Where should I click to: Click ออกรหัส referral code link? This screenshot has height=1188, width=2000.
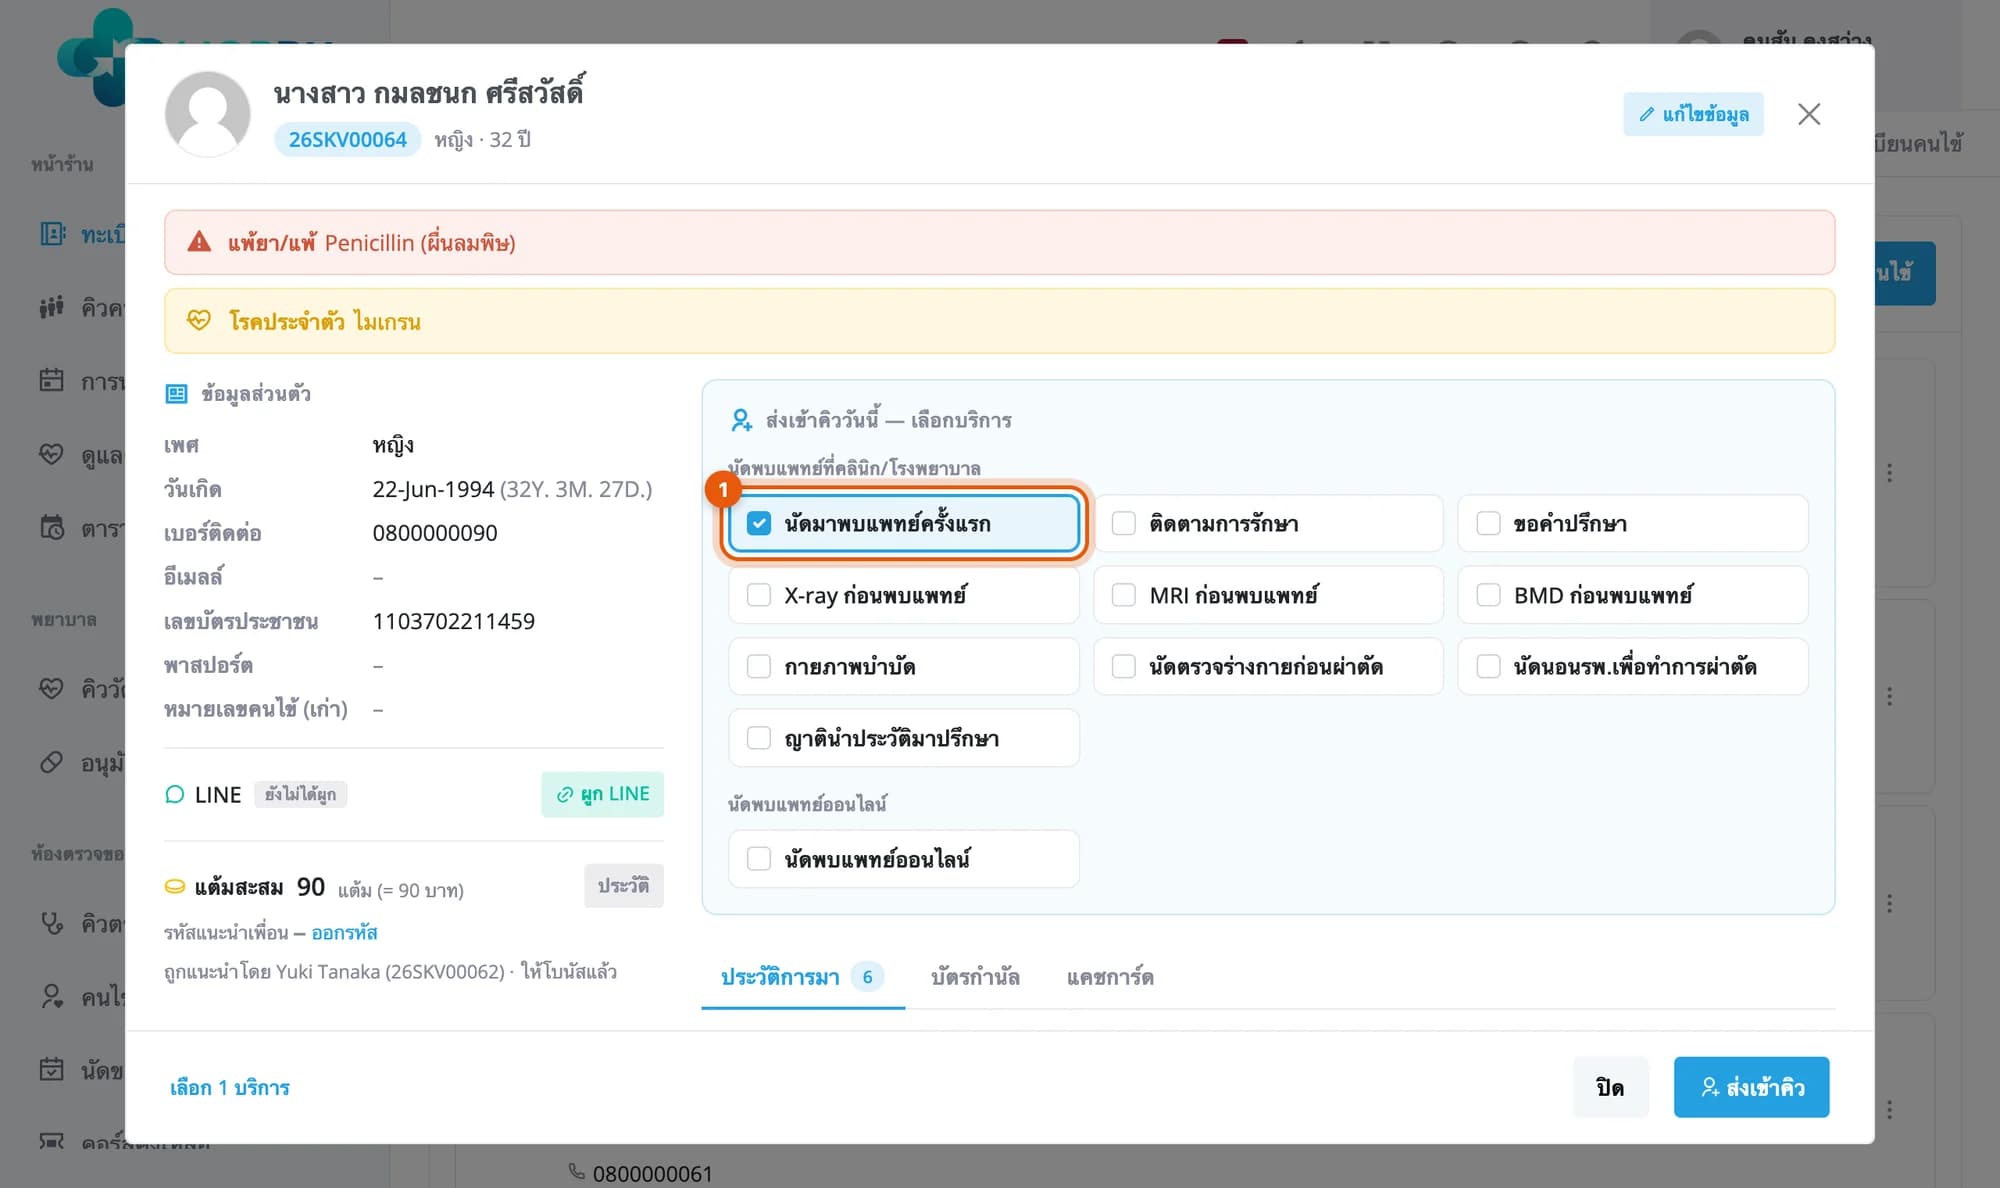click(x=344, y=933)
